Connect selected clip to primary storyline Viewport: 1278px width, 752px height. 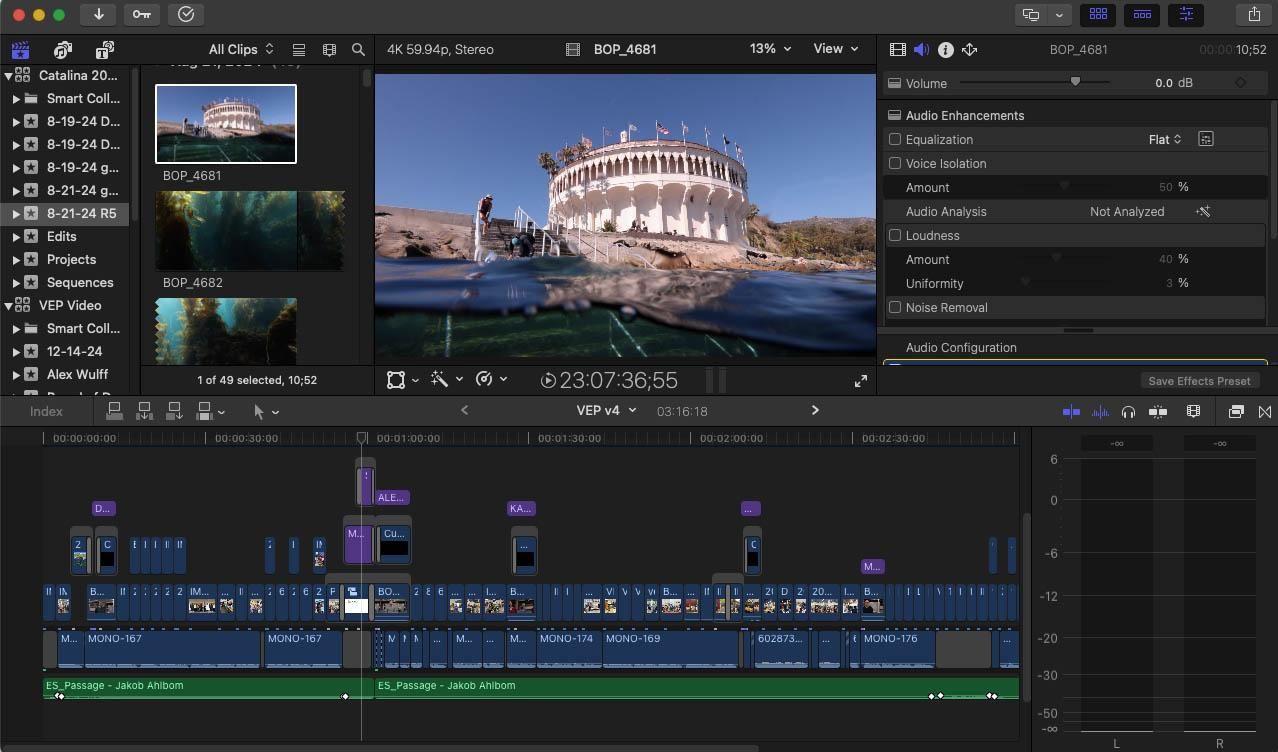[x=114, y=411]
